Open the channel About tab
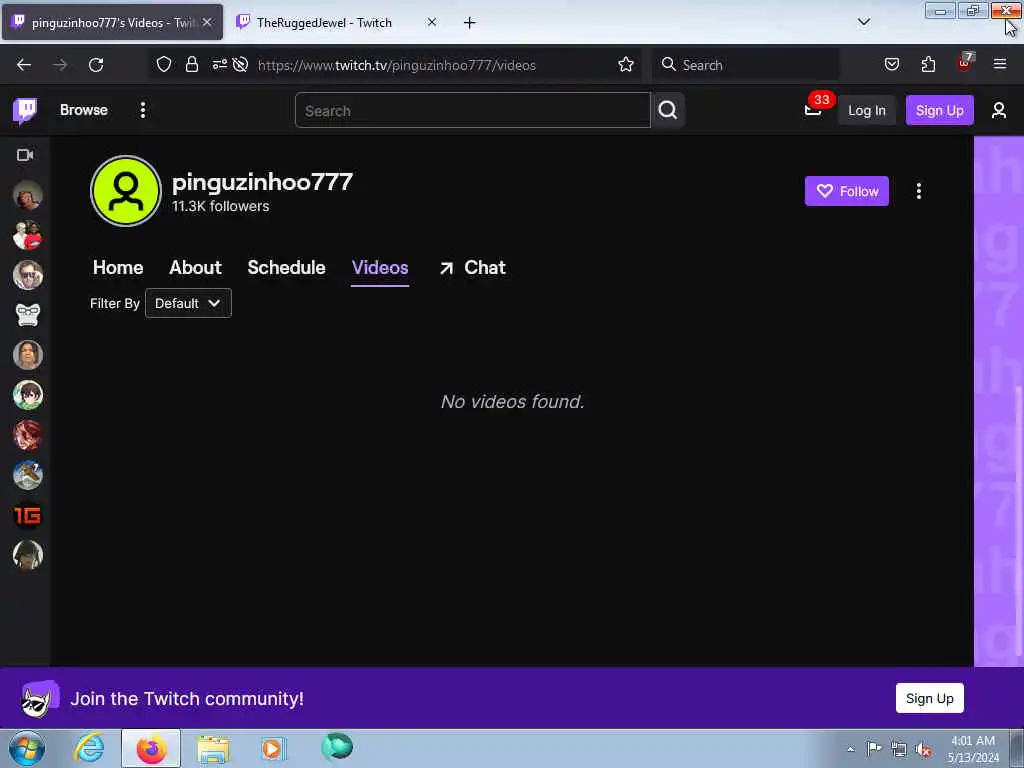This screenshot has height=768, width=1024. click(x=195, y=268)
